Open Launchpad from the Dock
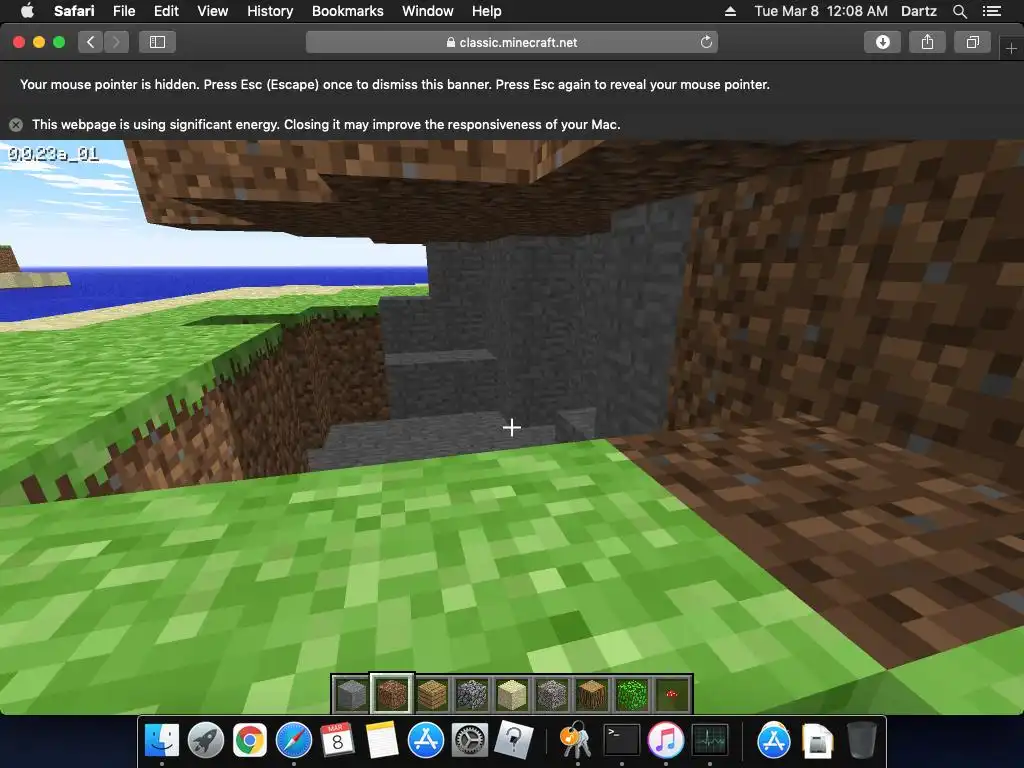The width and height of the screenshot is (1024, 768). [206, 741]
